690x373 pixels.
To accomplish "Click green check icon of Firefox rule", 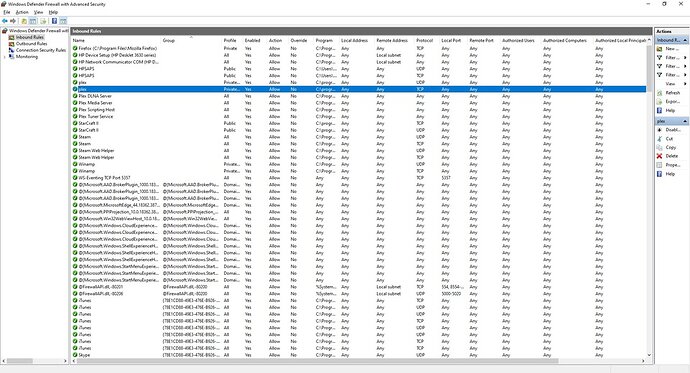I will click(x=75, y=48).
